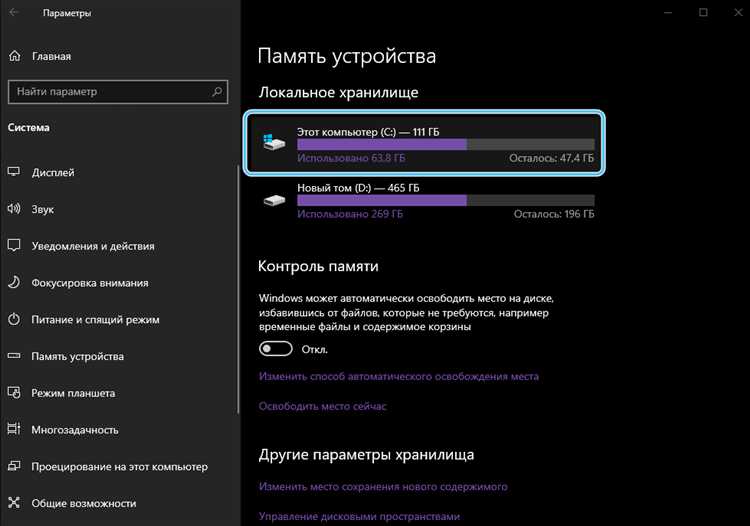Click the Найти параметр search field
This screenshot has height=526, width=750.
coord(118,91)
